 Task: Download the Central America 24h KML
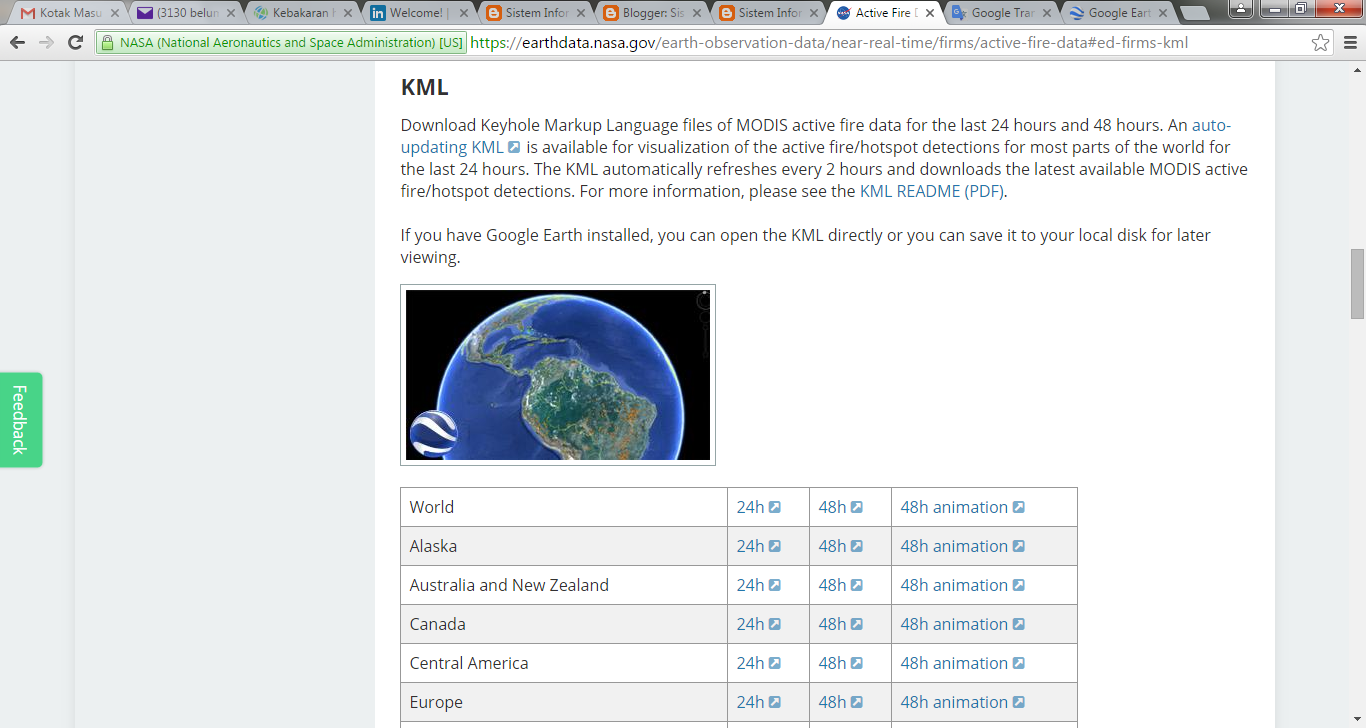pos(758,663)
